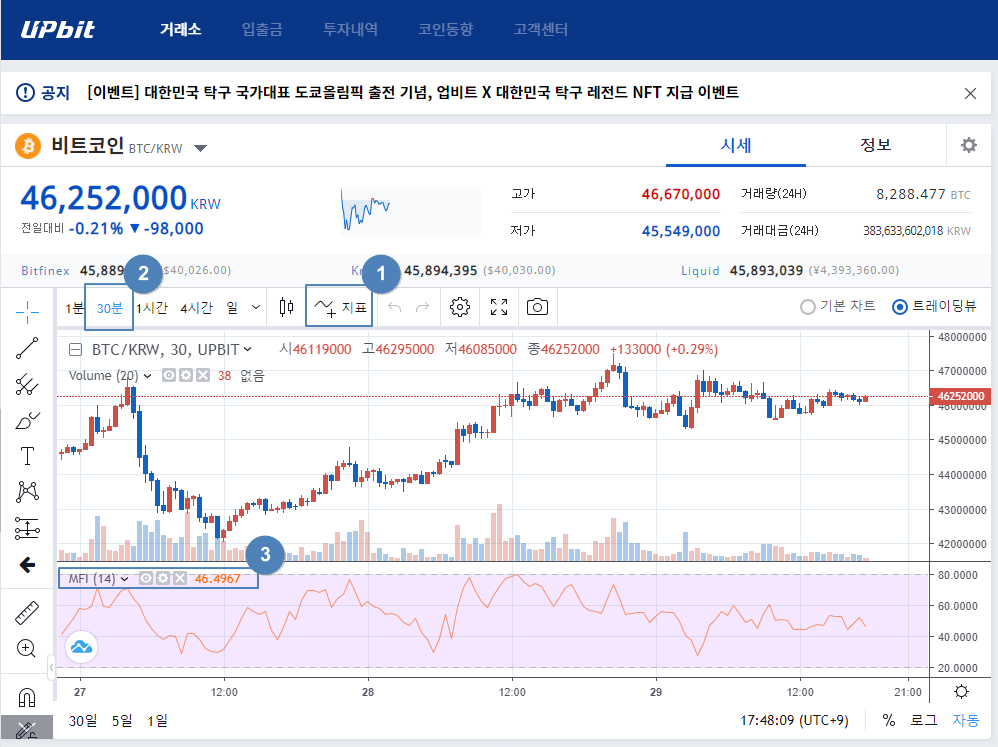Select the 4시간 interval

pyautogui.click(x=196, y=308)
